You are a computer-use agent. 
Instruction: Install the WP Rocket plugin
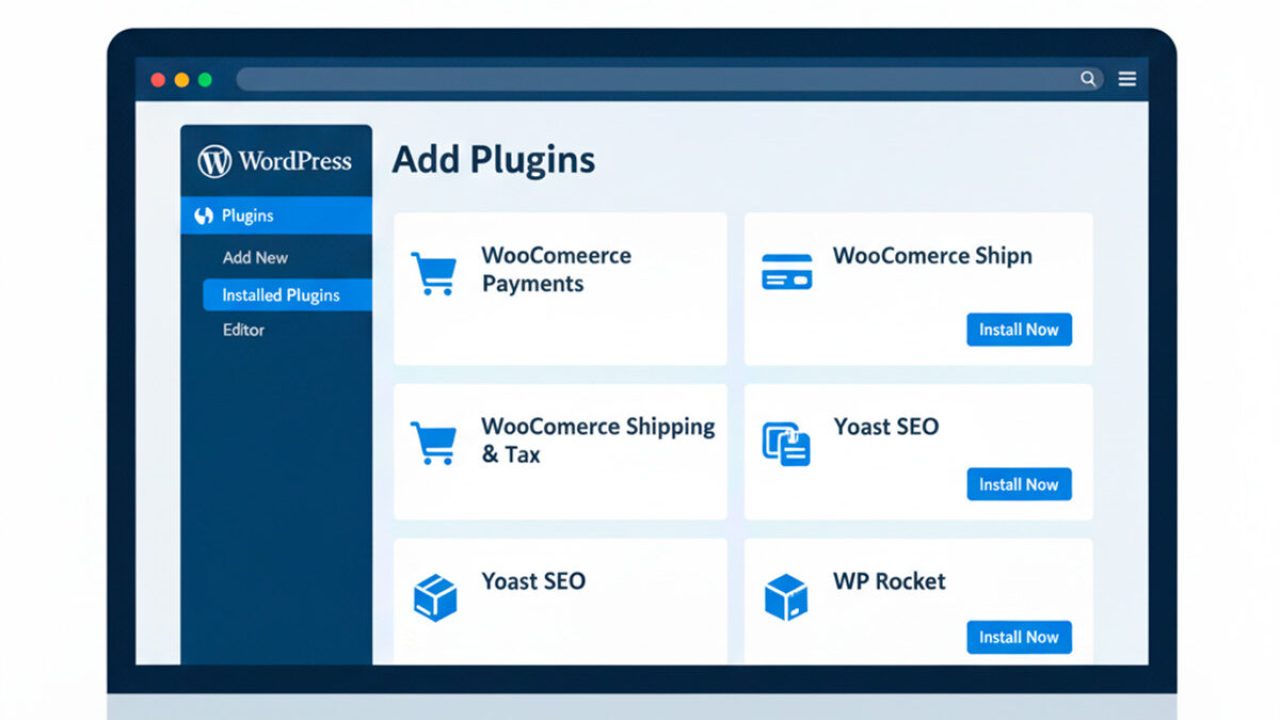tap(1018, 637)
